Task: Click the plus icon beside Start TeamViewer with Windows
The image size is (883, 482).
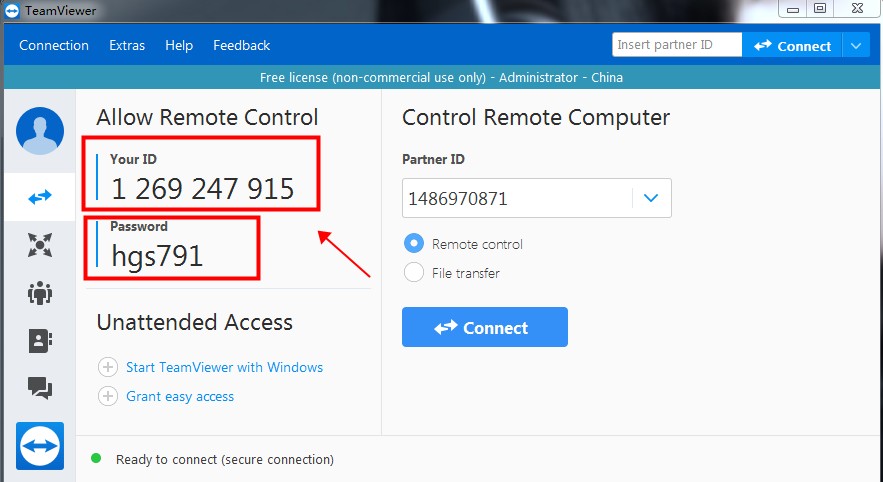Action: tap(108, 367)
